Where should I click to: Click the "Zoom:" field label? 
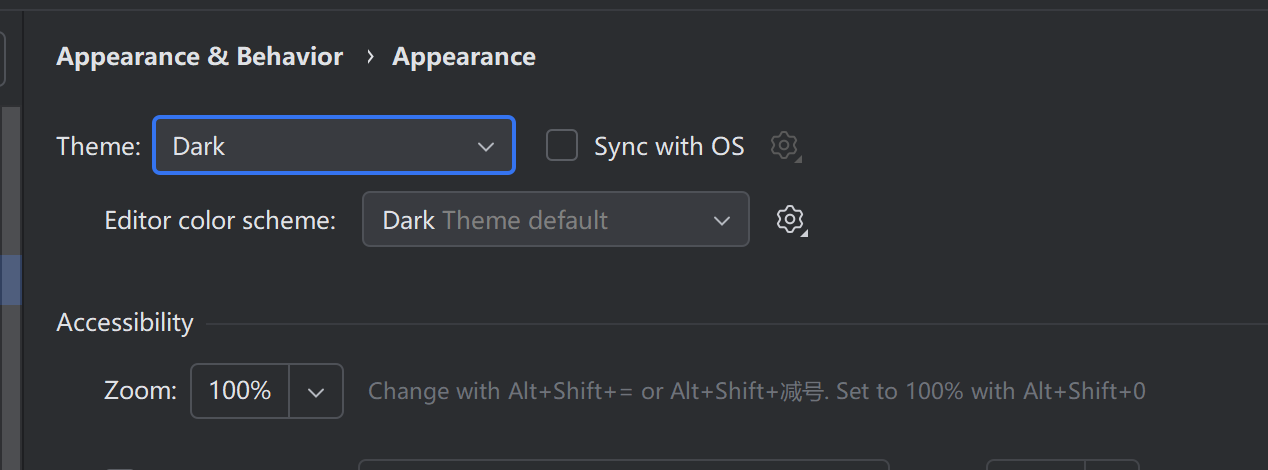[x=141, y=391]
